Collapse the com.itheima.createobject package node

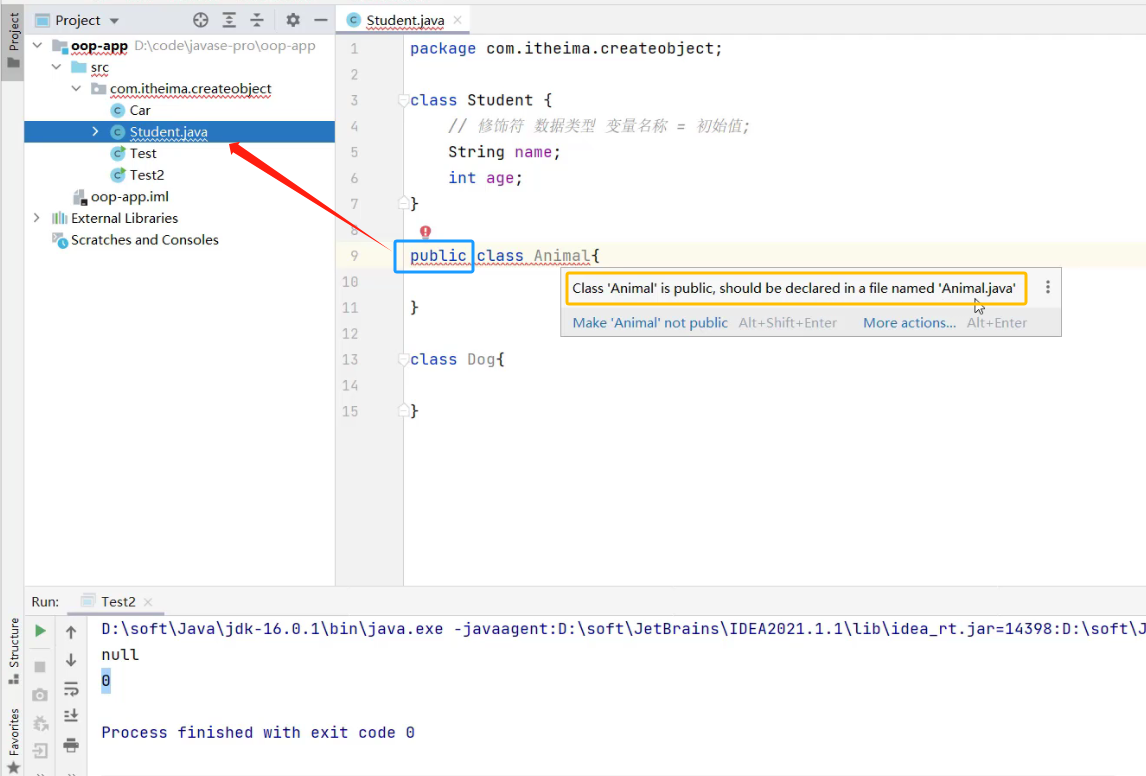[x=76, y=88]
